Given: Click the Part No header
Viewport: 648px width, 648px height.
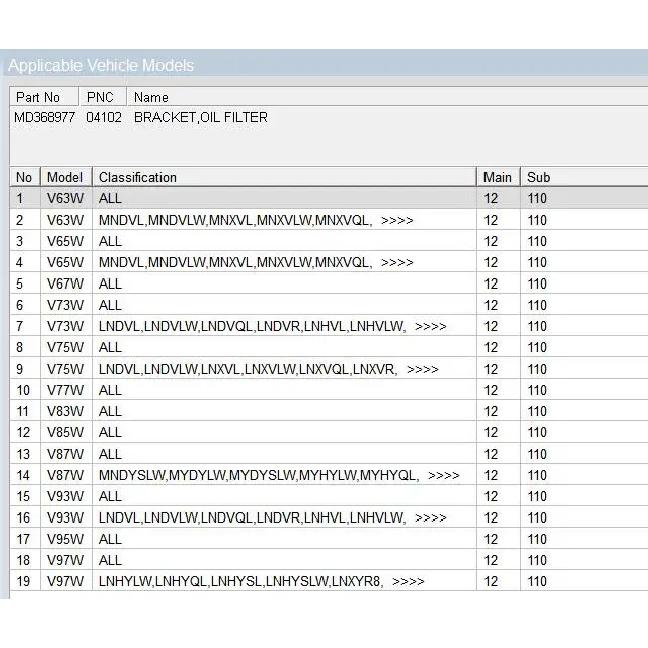Looking at the screenshot, I should (44, 97).
